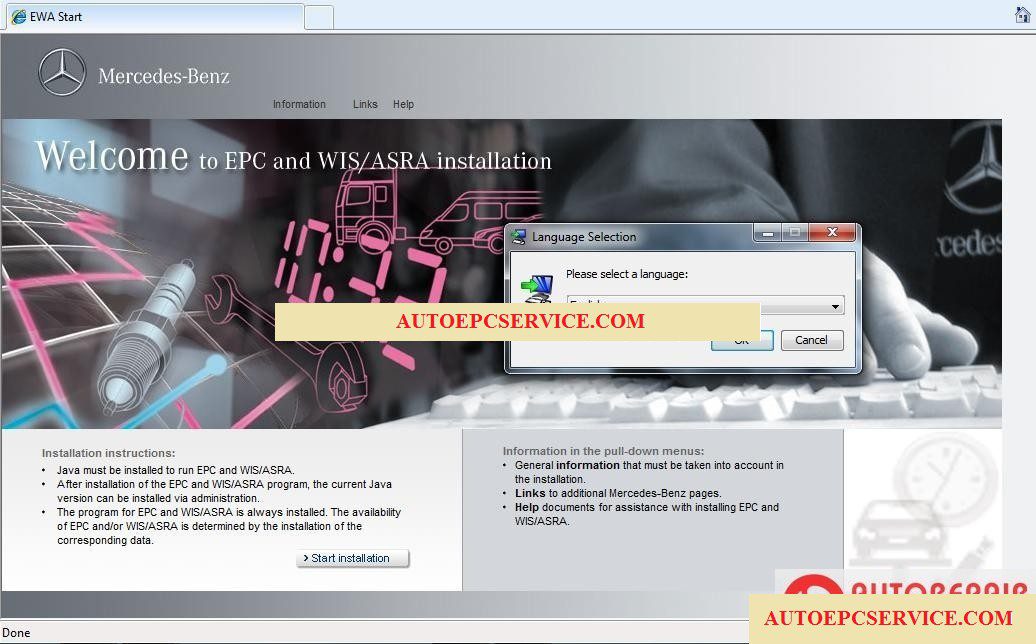1036x644 pixels.
Task: Click 'Help documents for assistance' line
Action: pyautogui.click(x=647, y=514)
